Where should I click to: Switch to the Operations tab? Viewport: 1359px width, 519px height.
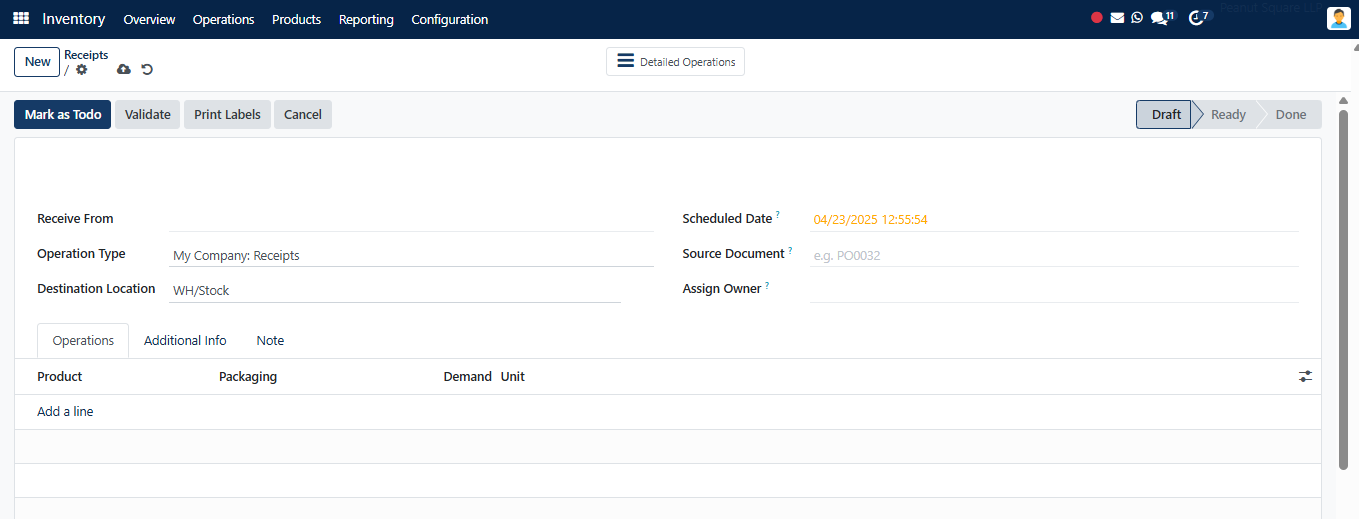pyautogui.click(x=83, y=340)
